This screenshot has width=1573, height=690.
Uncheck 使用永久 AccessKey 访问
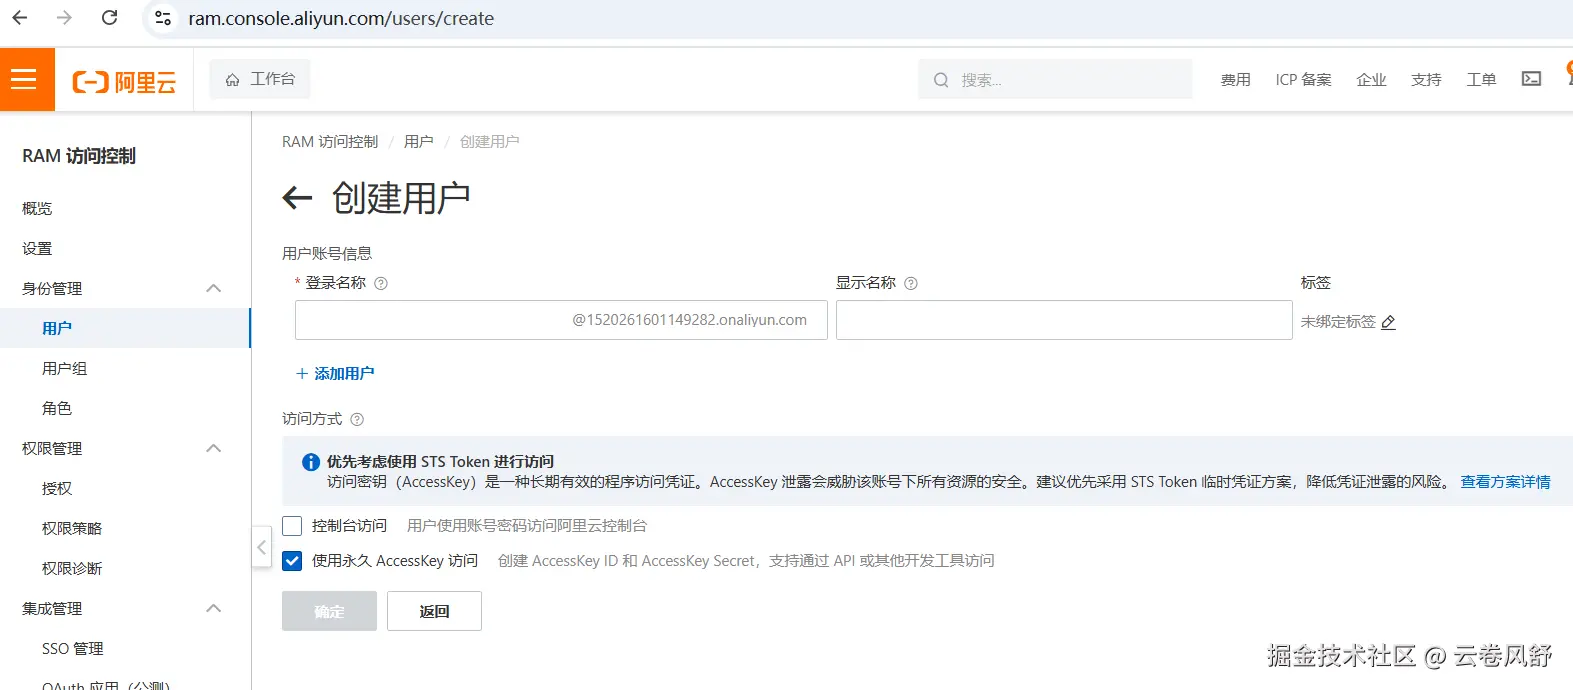point(292,561)
